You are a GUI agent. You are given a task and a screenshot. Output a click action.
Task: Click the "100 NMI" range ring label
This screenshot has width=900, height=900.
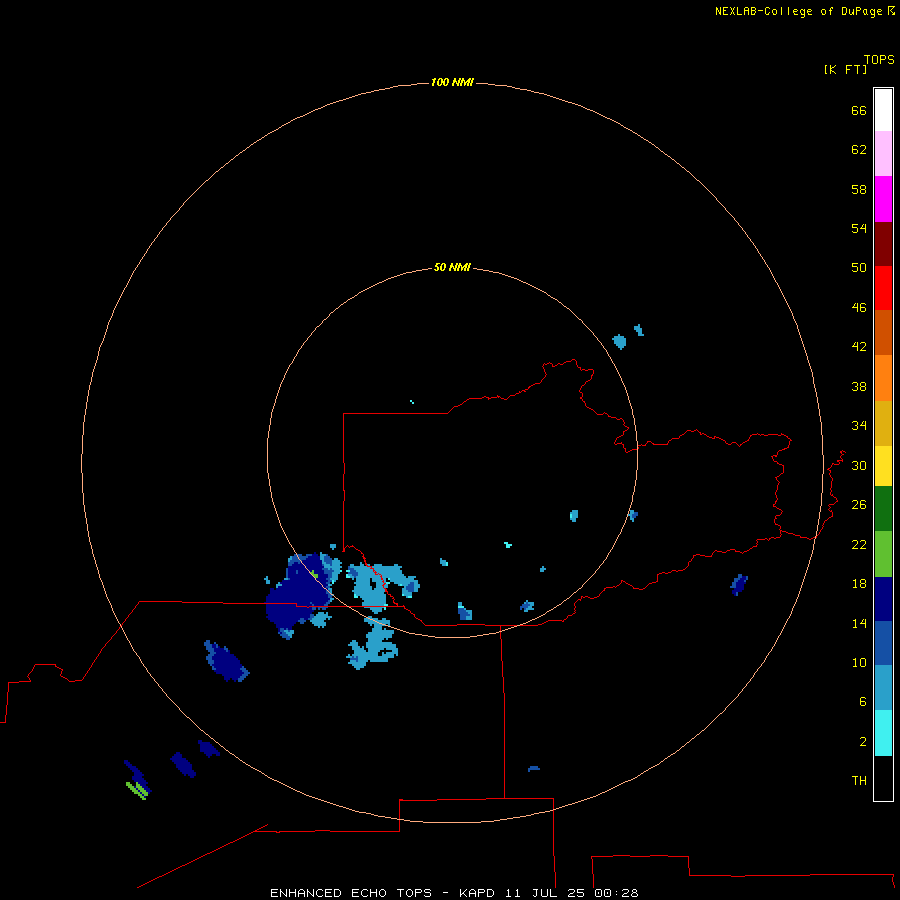point(452,83)
